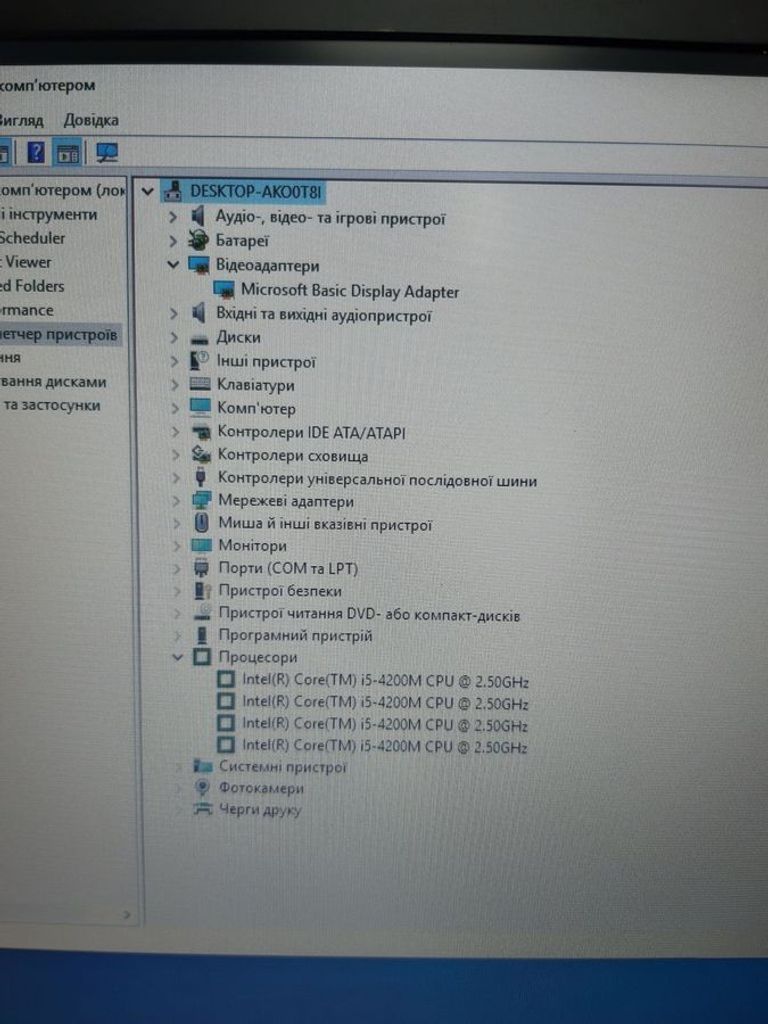Select Диспетчер пристроїв in the left tree
This screenshot has height=1024, width=768.
pos(58,335)
